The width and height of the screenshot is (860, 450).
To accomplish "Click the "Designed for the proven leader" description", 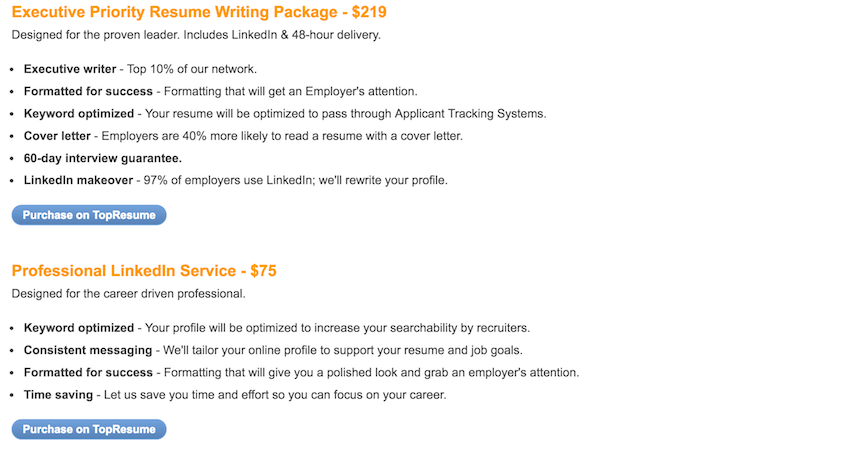I will [x=196, y=35].
